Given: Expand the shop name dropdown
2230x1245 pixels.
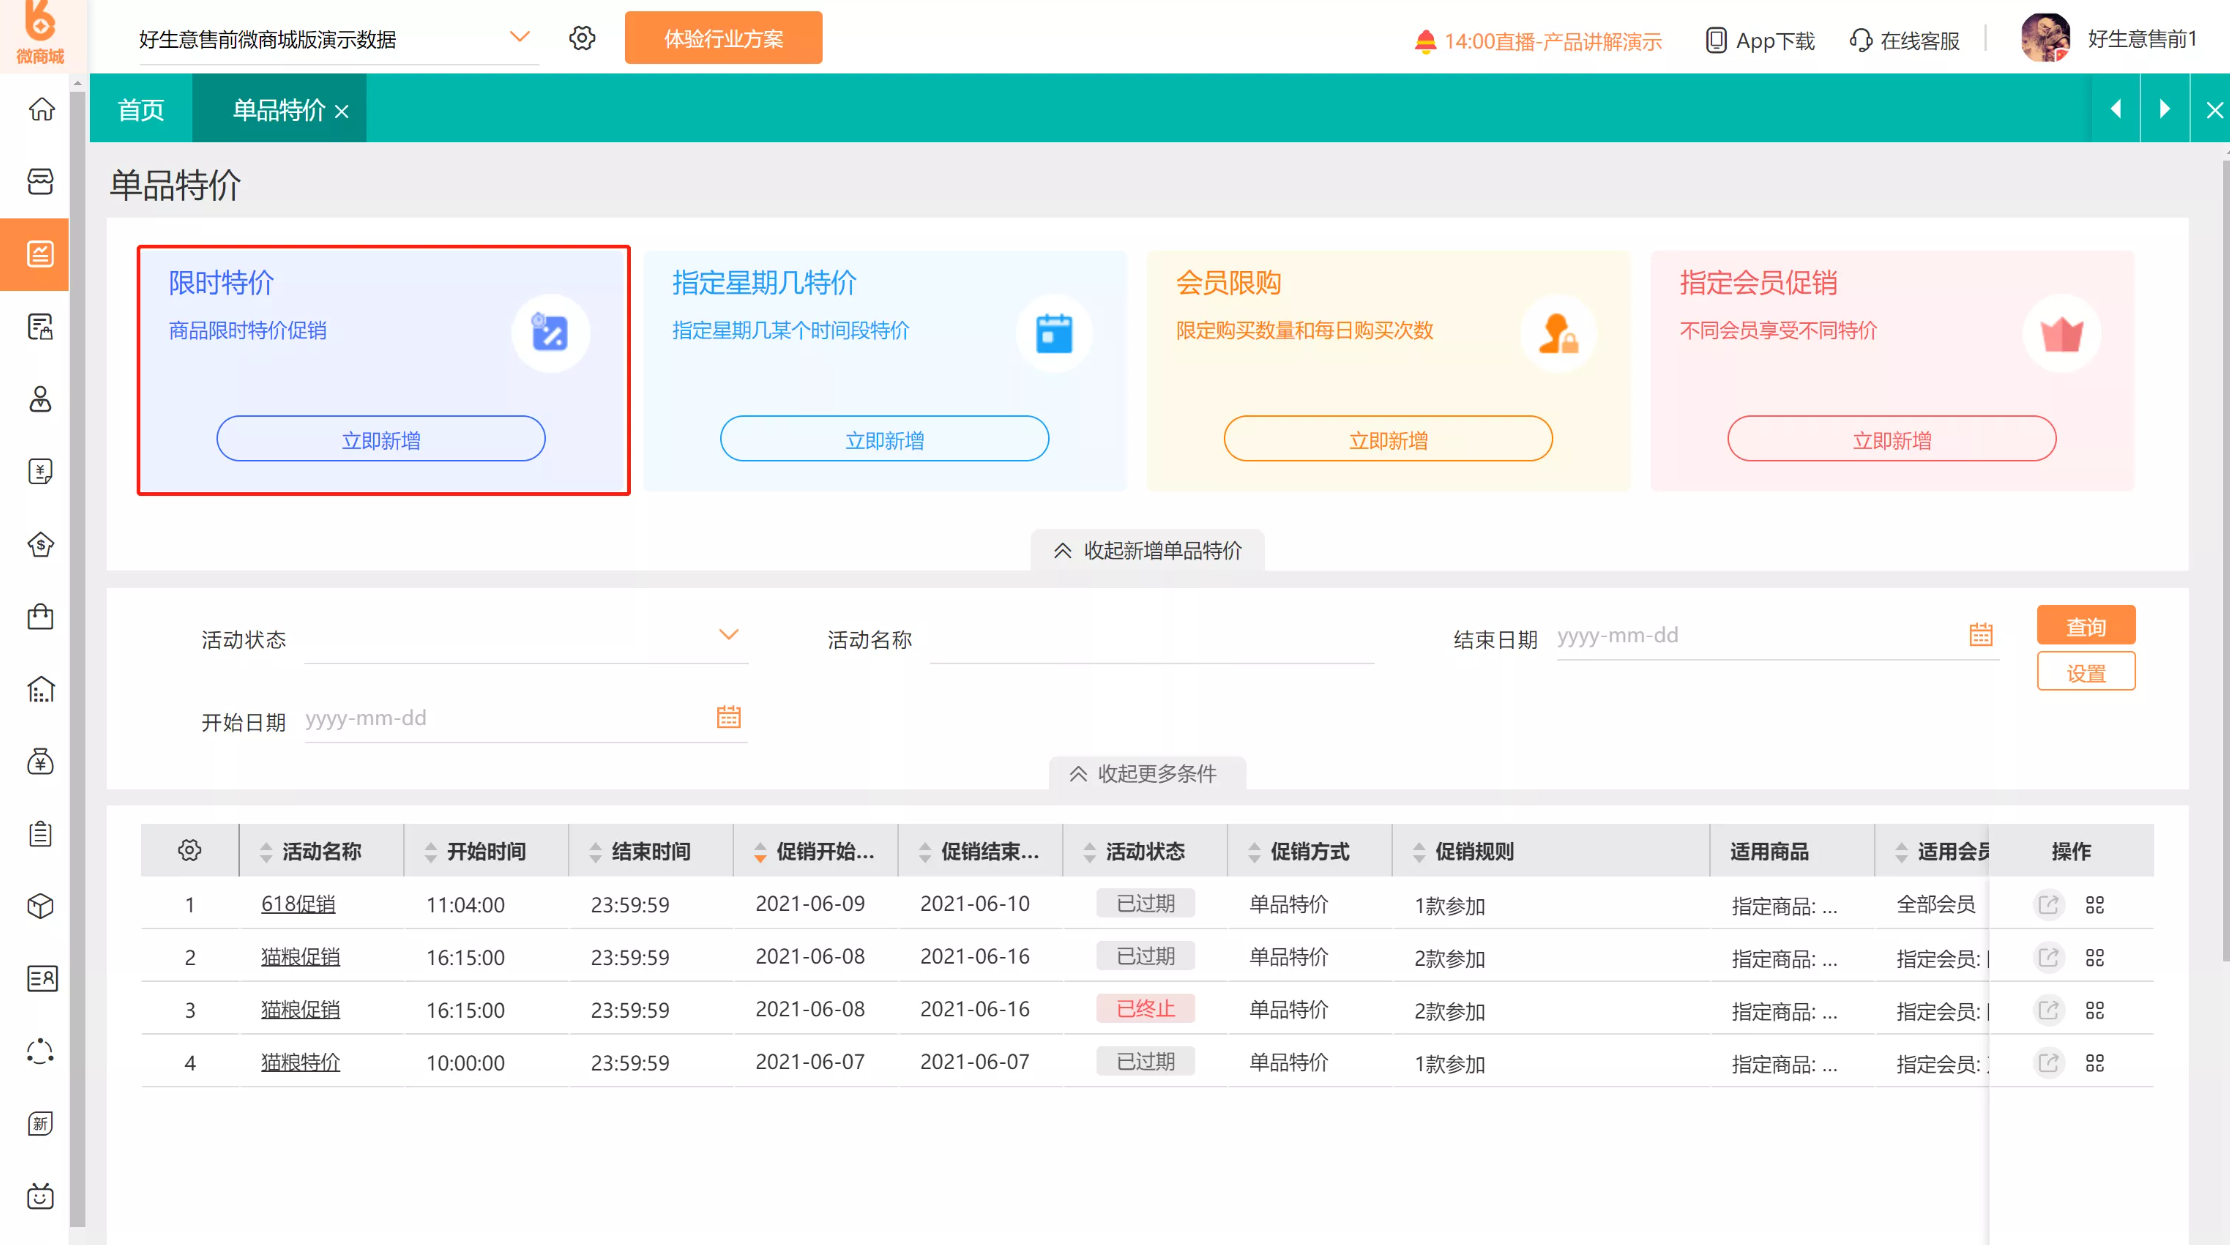Looking at the screenshot, I should pyautogui.click(x=519, y=37).
